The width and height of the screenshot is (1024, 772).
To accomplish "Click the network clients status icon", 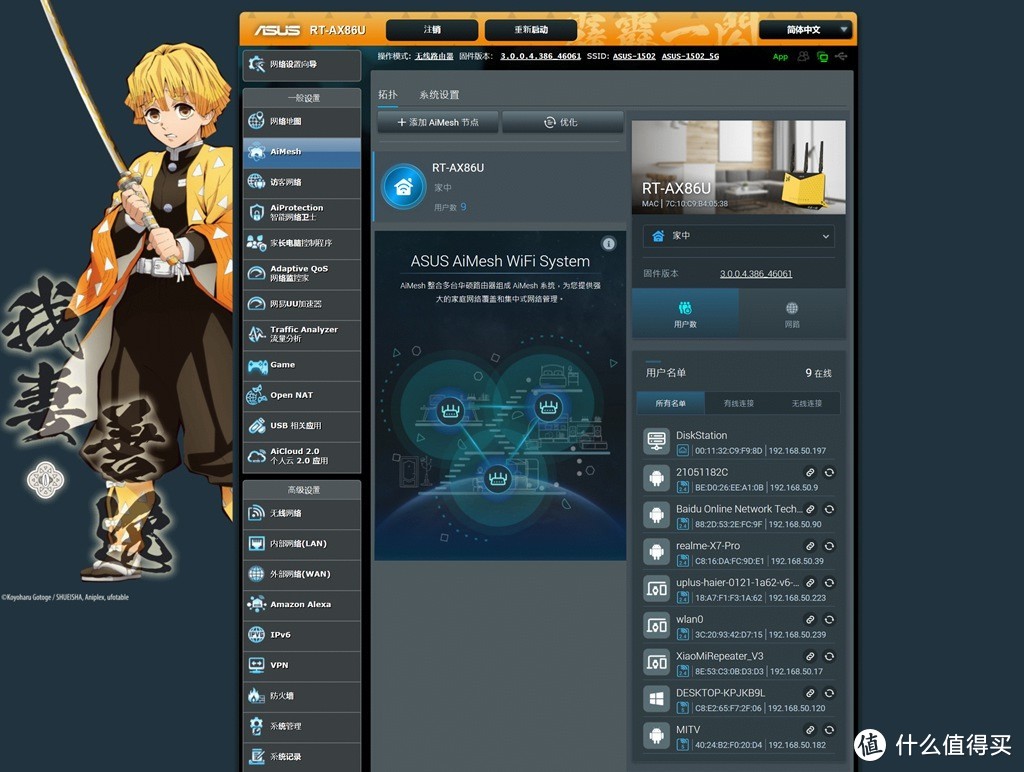I will pos(822,57).
